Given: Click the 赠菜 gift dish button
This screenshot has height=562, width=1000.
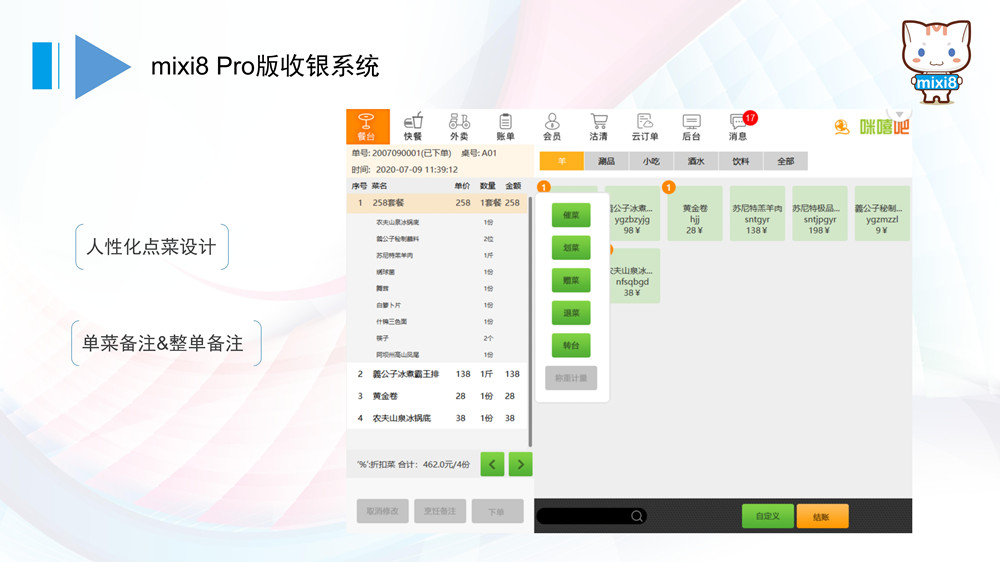Looking at the screenshot, I should (571, 280).
